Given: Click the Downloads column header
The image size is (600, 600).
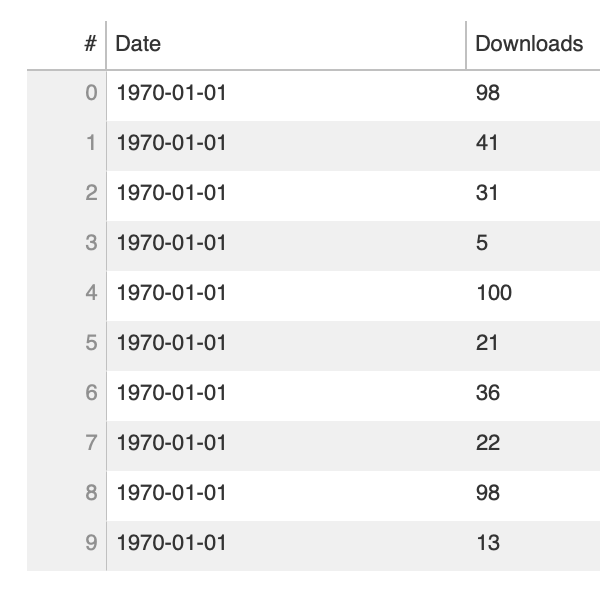Looking at the screenshot, I should (528, 44).
